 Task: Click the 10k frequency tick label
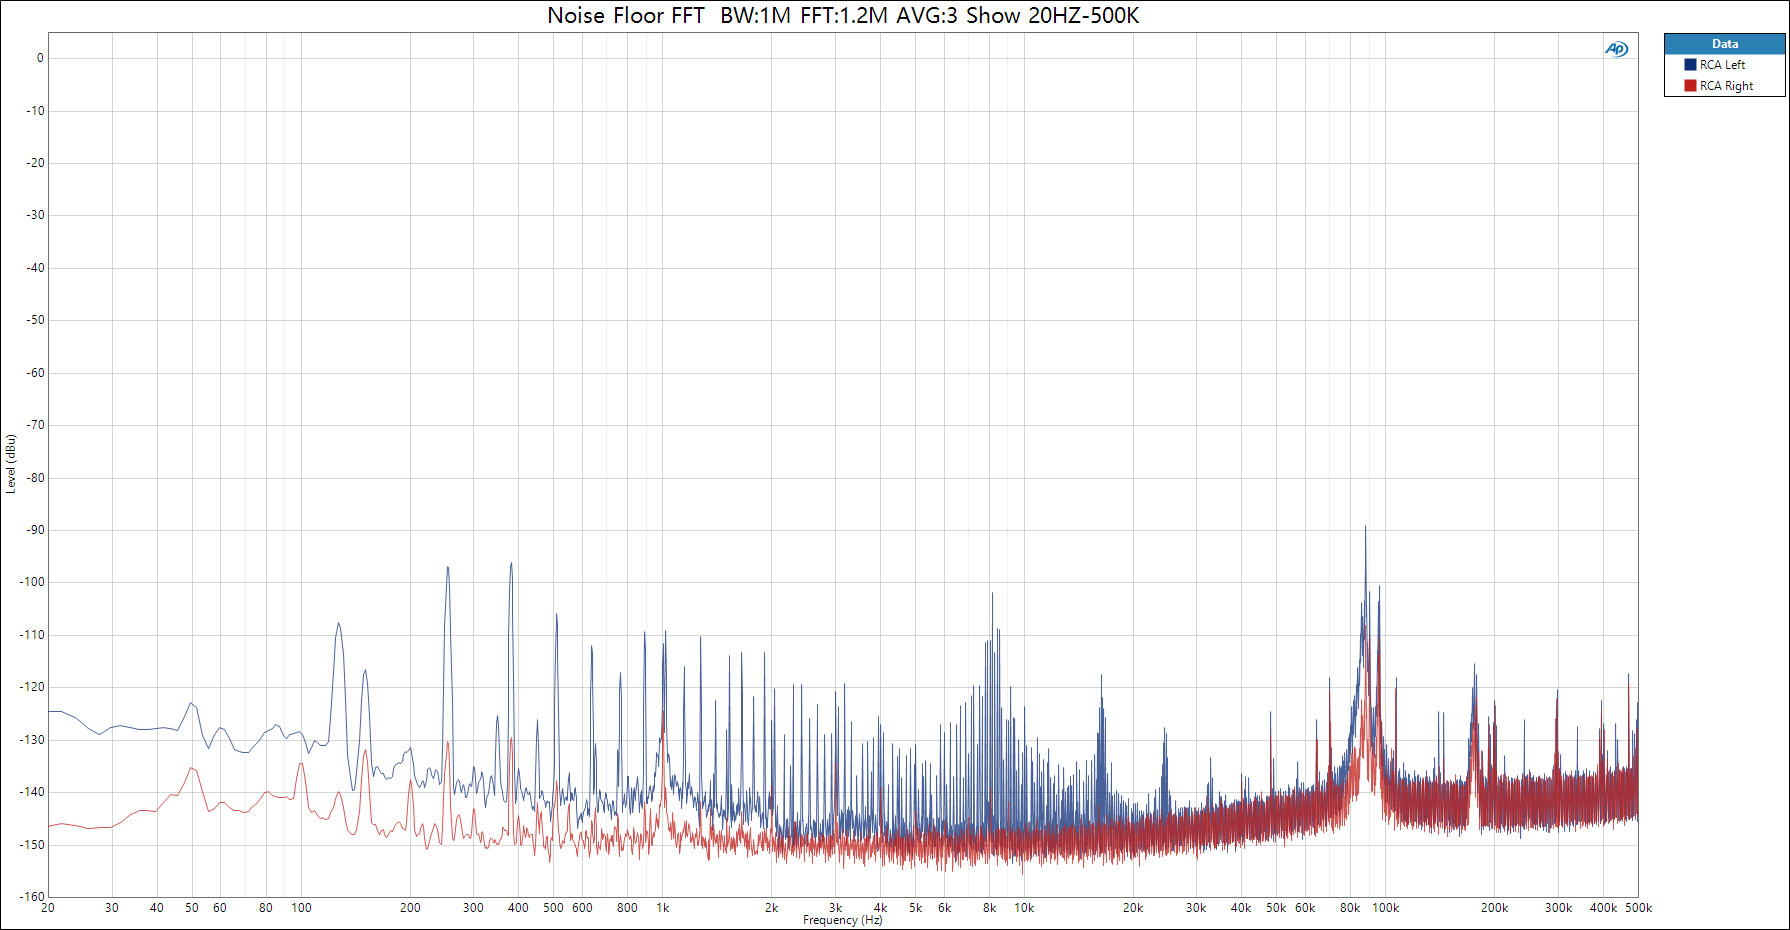click(x=1024, y=908)
